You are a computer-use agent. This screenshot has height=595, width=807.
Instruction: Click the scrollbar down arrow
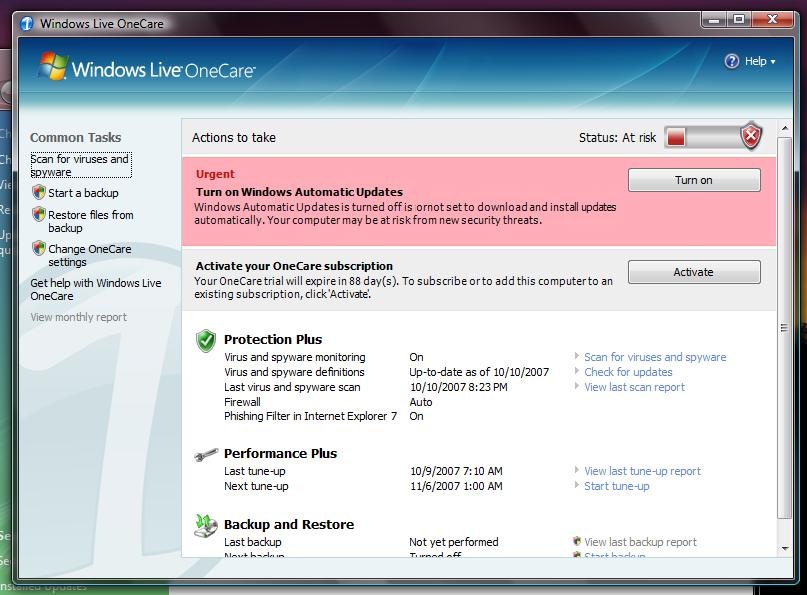(784, 548)
